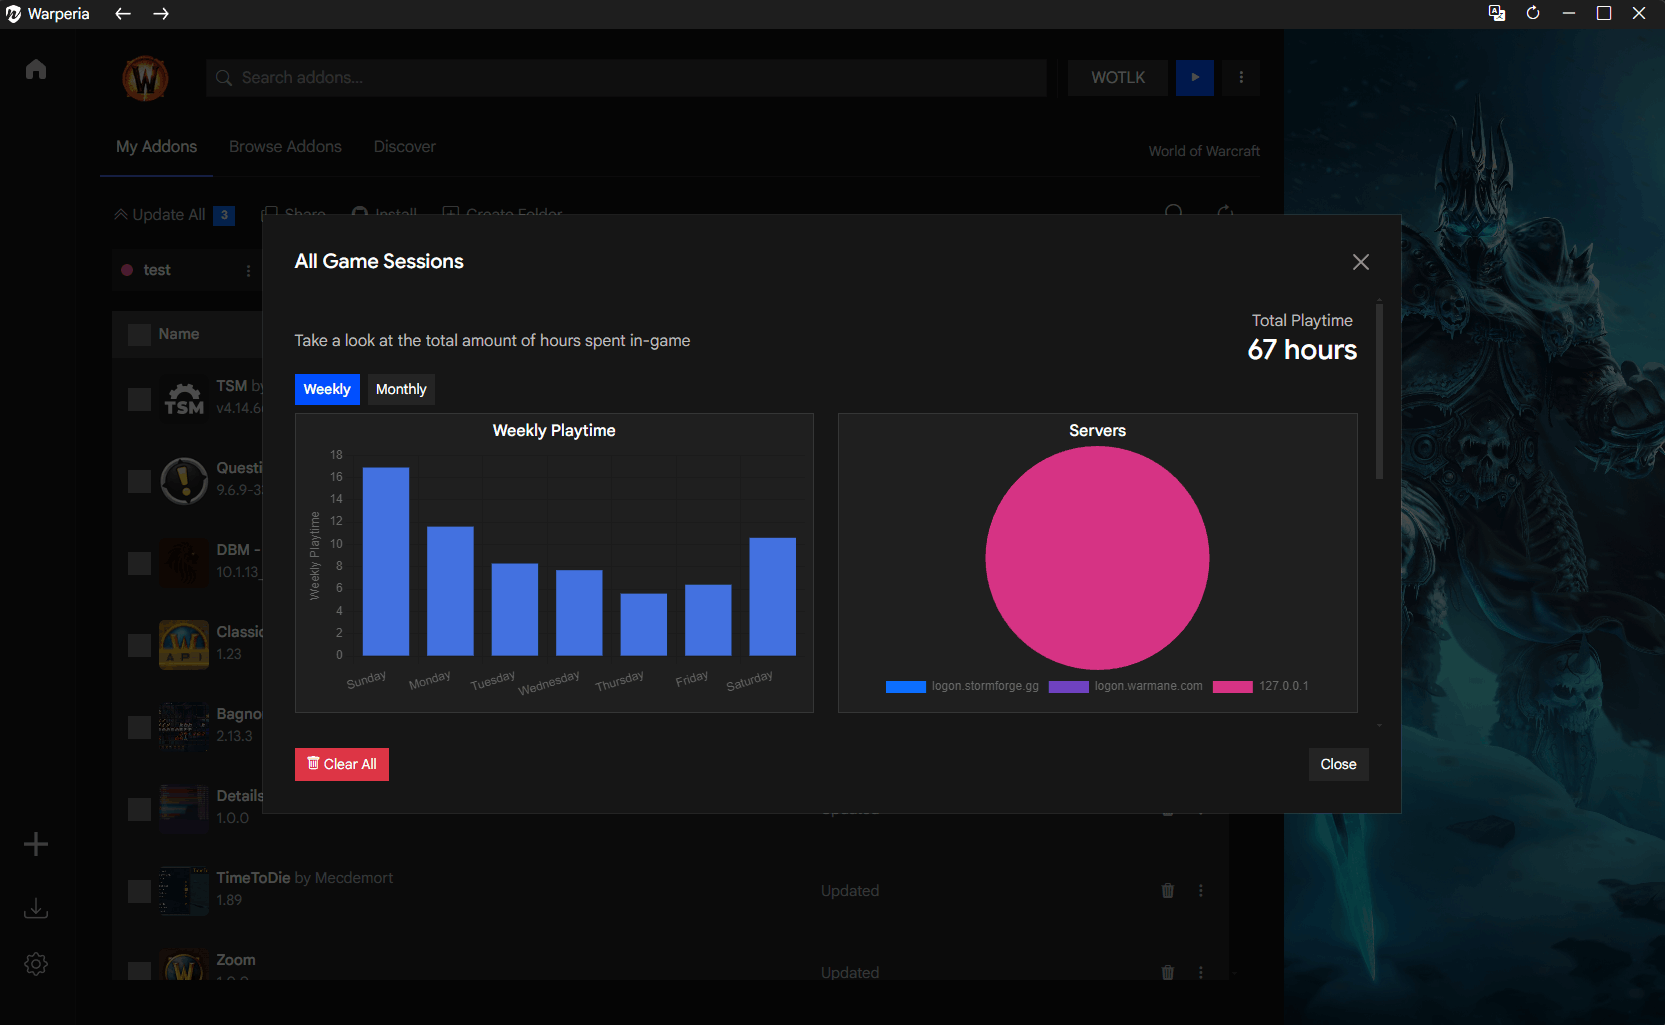Viewport: 1665px width, 1025px height.
Task: Click the dialog's vertical scrollbar
Action: coord(1379,390)
